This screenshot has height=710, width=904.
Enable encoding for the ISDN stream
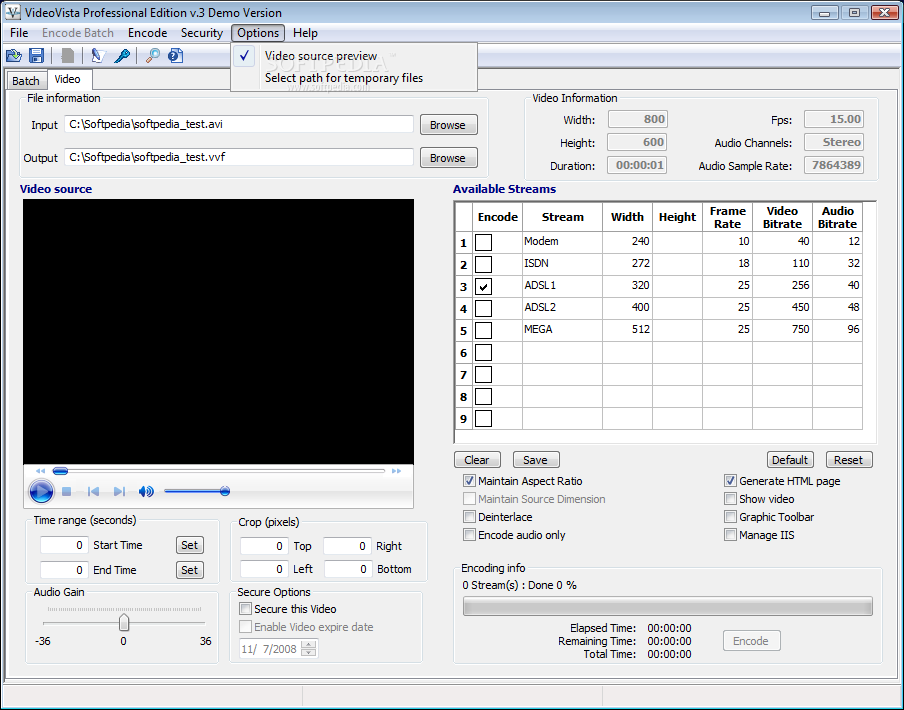click(483, 264)
